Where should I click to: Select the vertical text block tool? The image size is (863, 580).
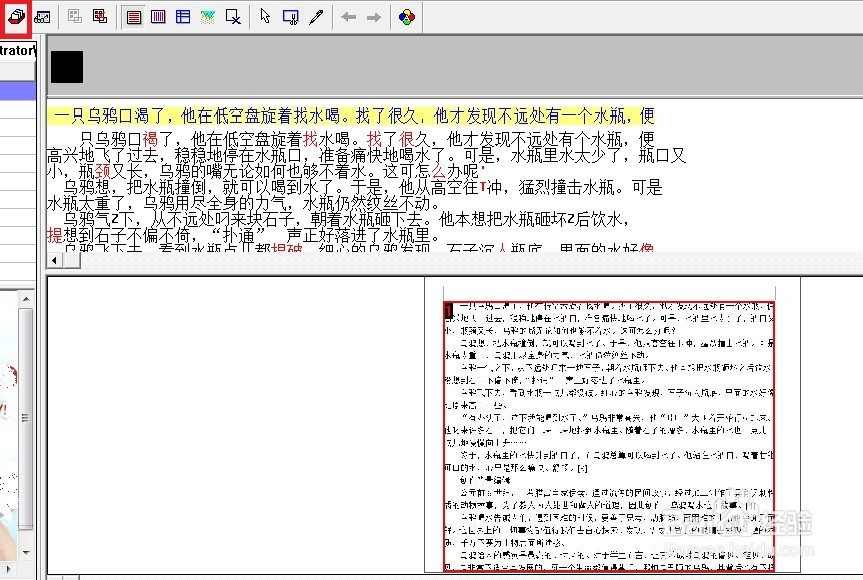tap(160, 16)
